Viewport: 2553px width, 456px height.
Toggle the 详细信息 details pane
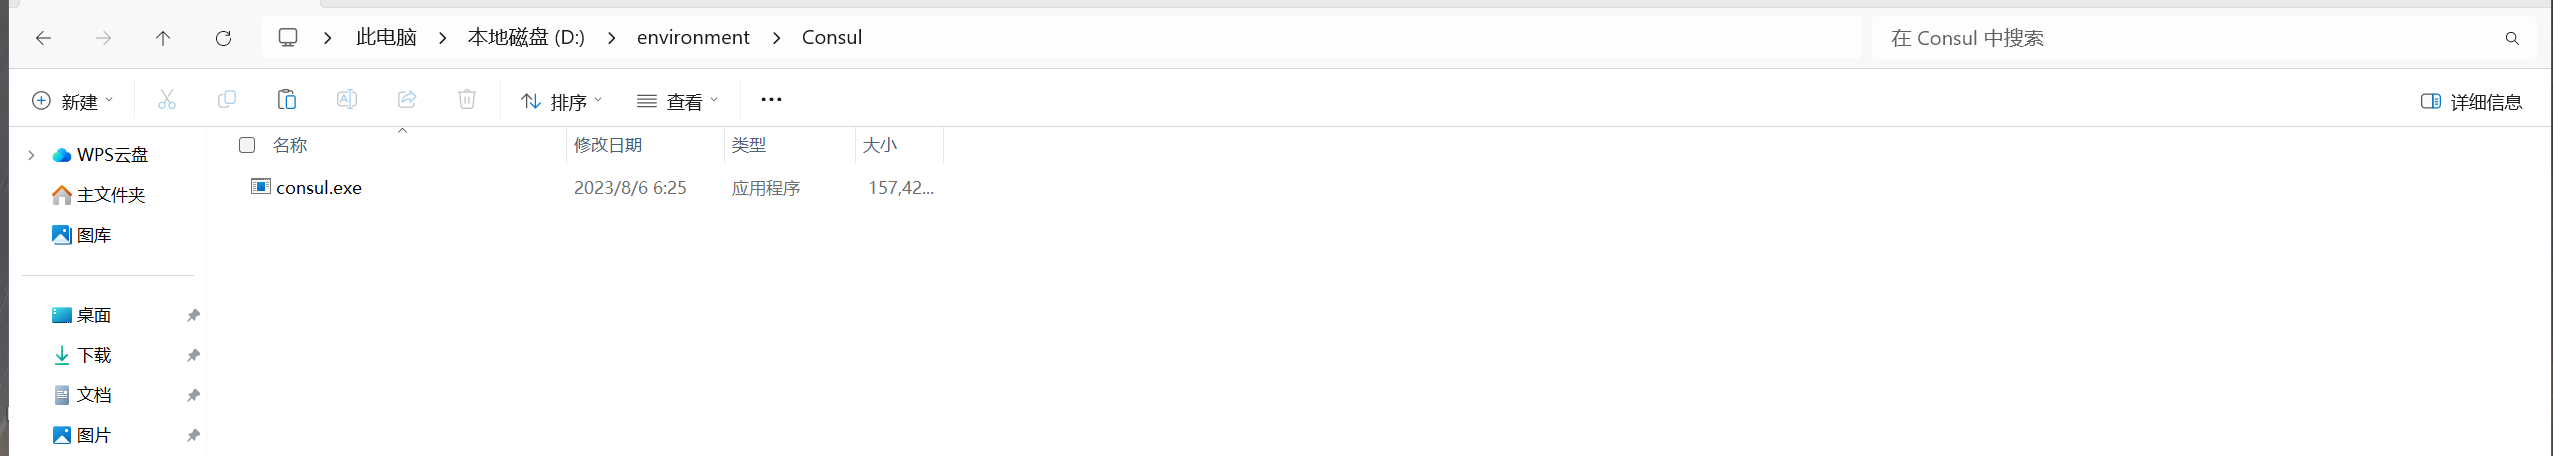[x=2470, y=101]
